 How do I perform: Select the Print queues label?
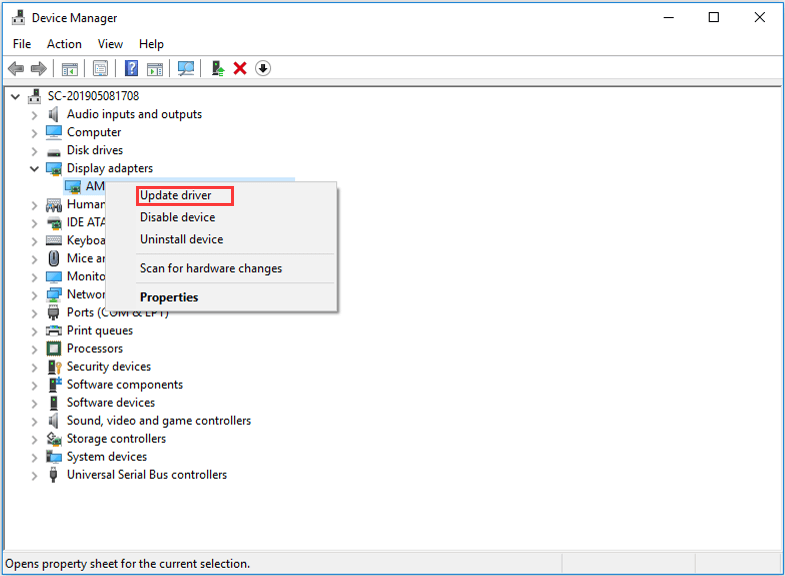tap(100, 330)
